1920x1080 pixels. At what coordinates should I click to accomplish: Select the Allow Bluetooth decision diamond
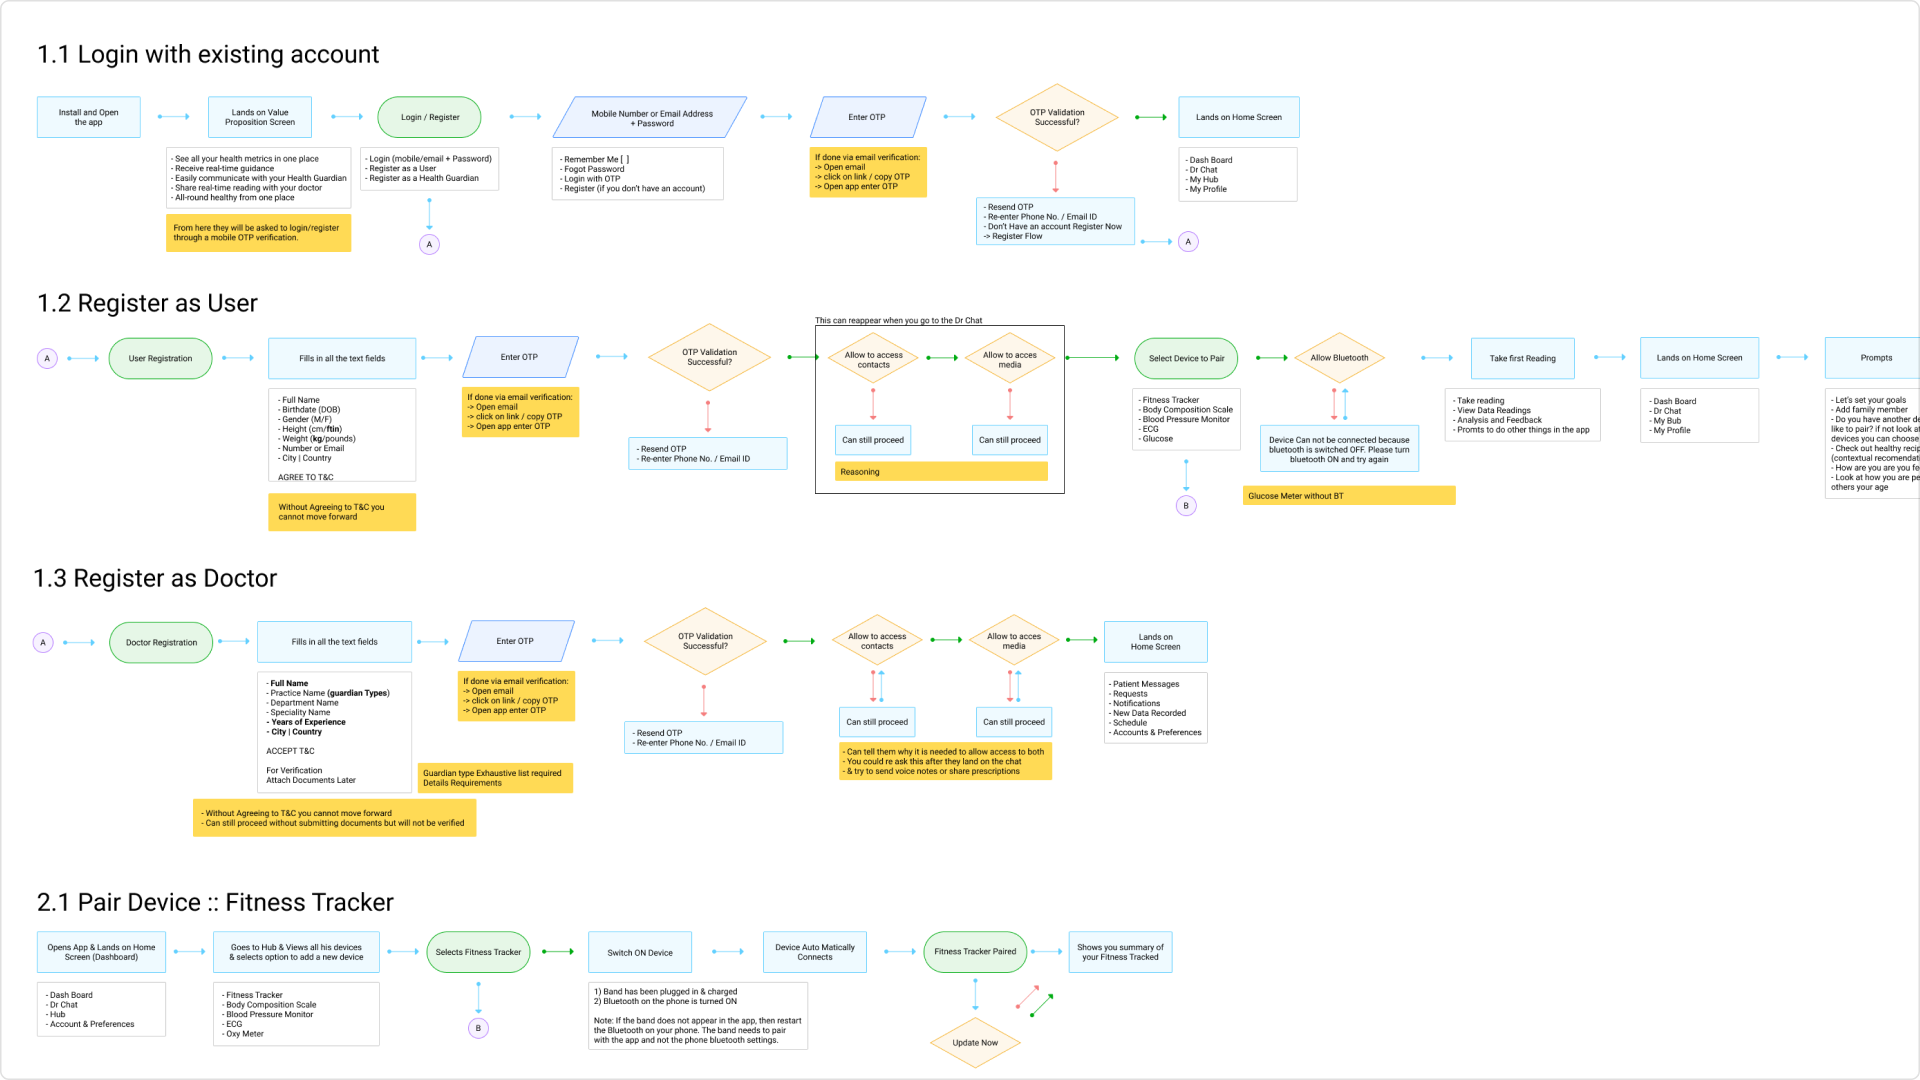(x=1339, y=358)
